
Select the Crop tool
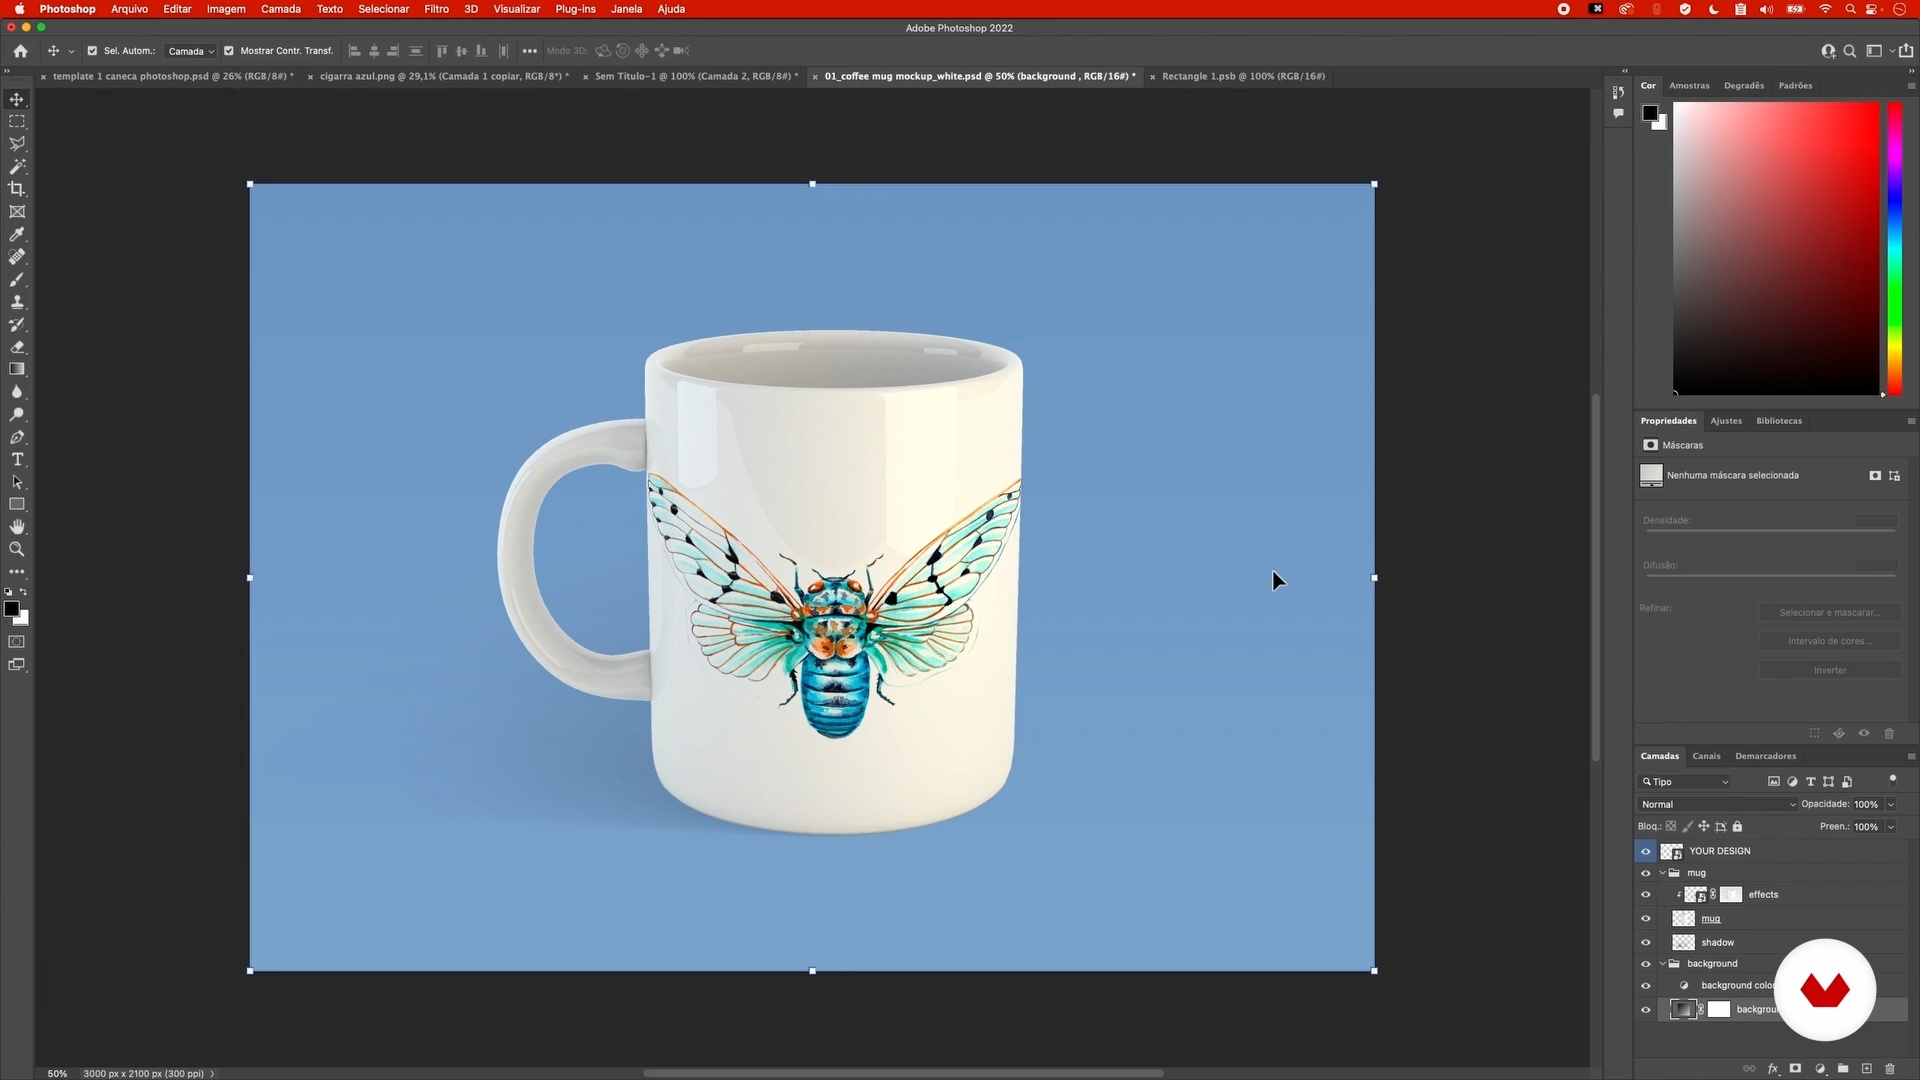click(17, 189)
